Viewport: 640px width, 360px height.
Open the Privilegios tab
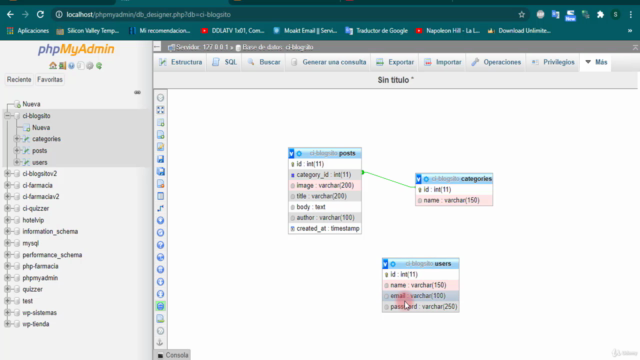(x=553, y=62)
